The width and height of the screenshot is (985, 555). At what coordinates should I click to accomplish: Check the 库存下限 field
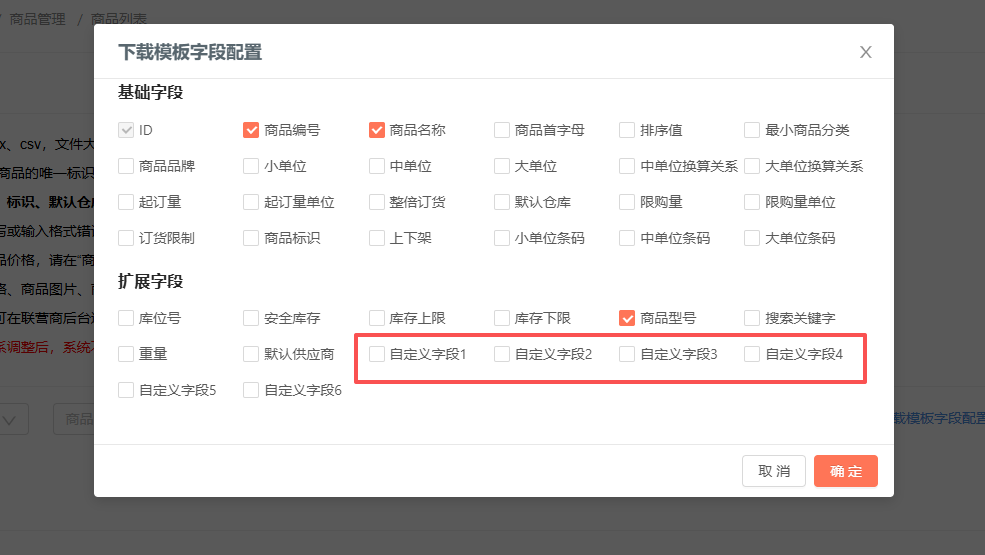(x=501, y=318)
